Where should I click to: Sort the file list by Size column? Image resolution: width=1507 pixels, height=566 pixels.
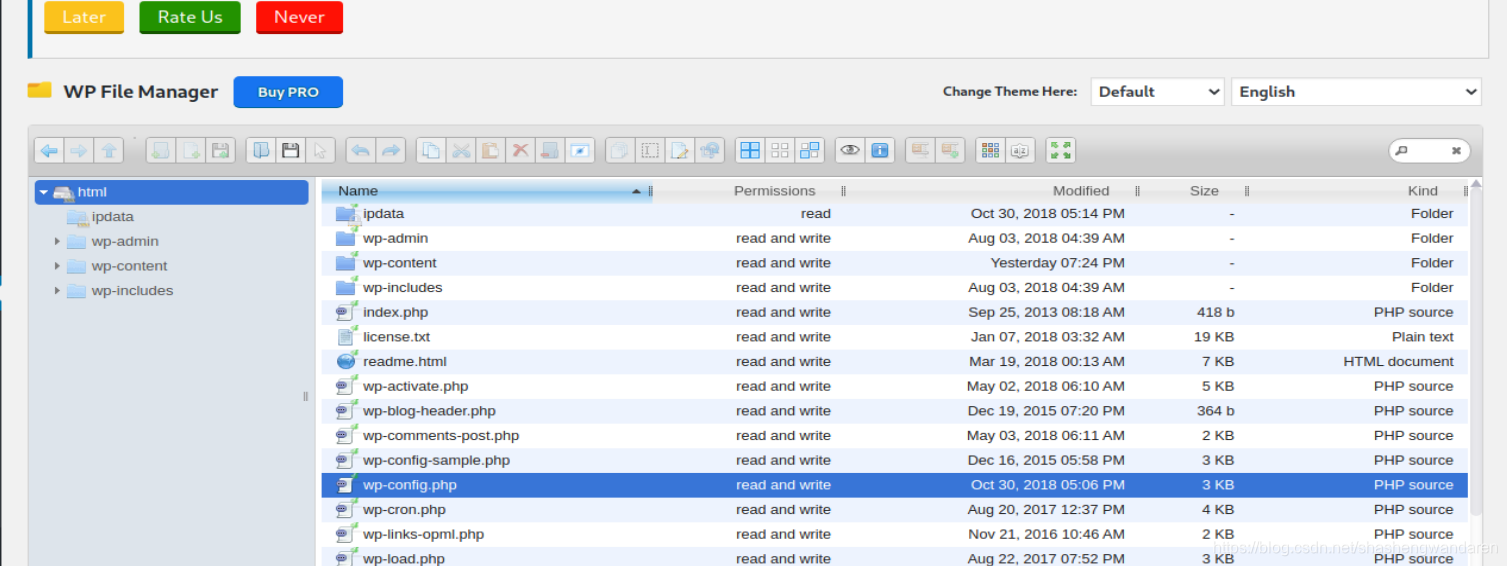pos(1204,191)
